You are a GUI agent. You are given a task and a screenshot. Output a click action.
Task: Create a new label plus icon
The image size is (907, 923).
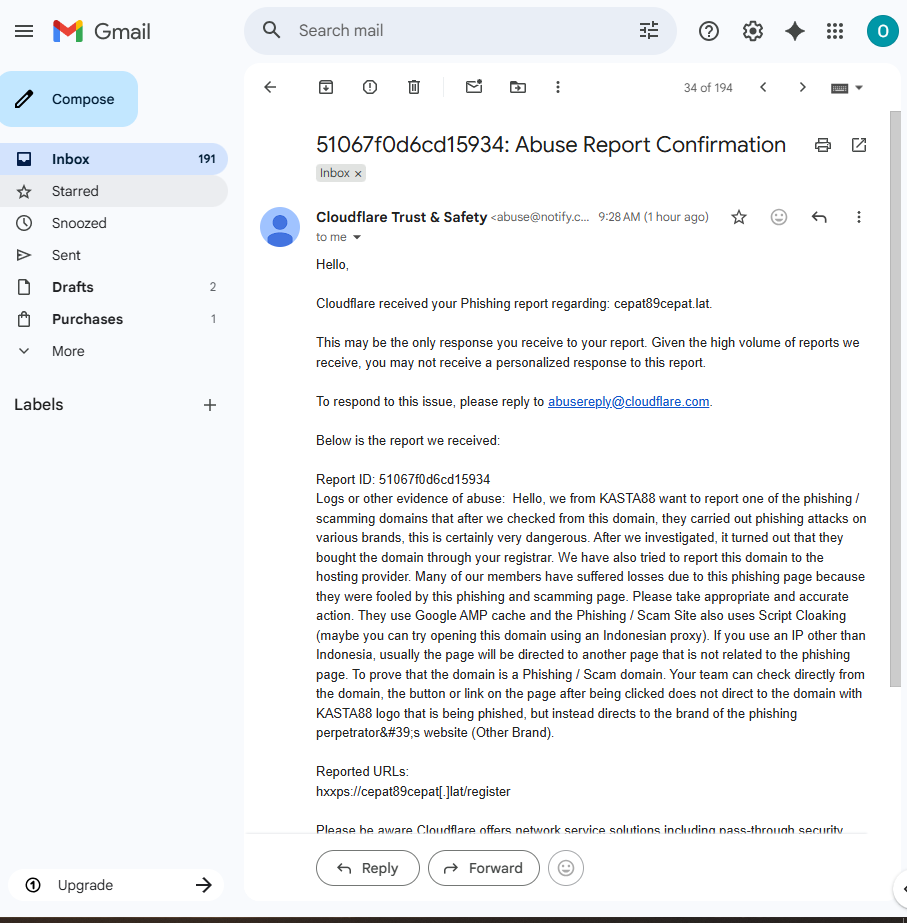tap(210, 405)
